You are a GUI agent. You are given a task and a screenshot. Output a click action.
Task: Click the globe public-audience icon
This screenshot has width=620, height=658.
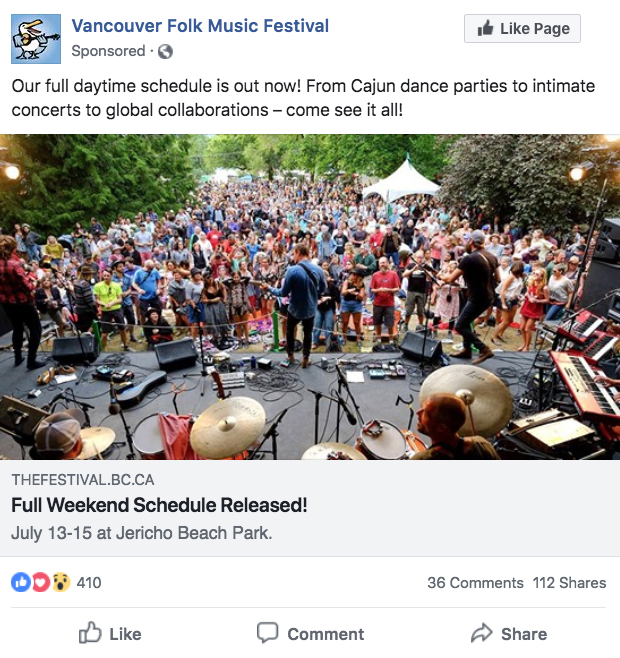click(165, 52)
